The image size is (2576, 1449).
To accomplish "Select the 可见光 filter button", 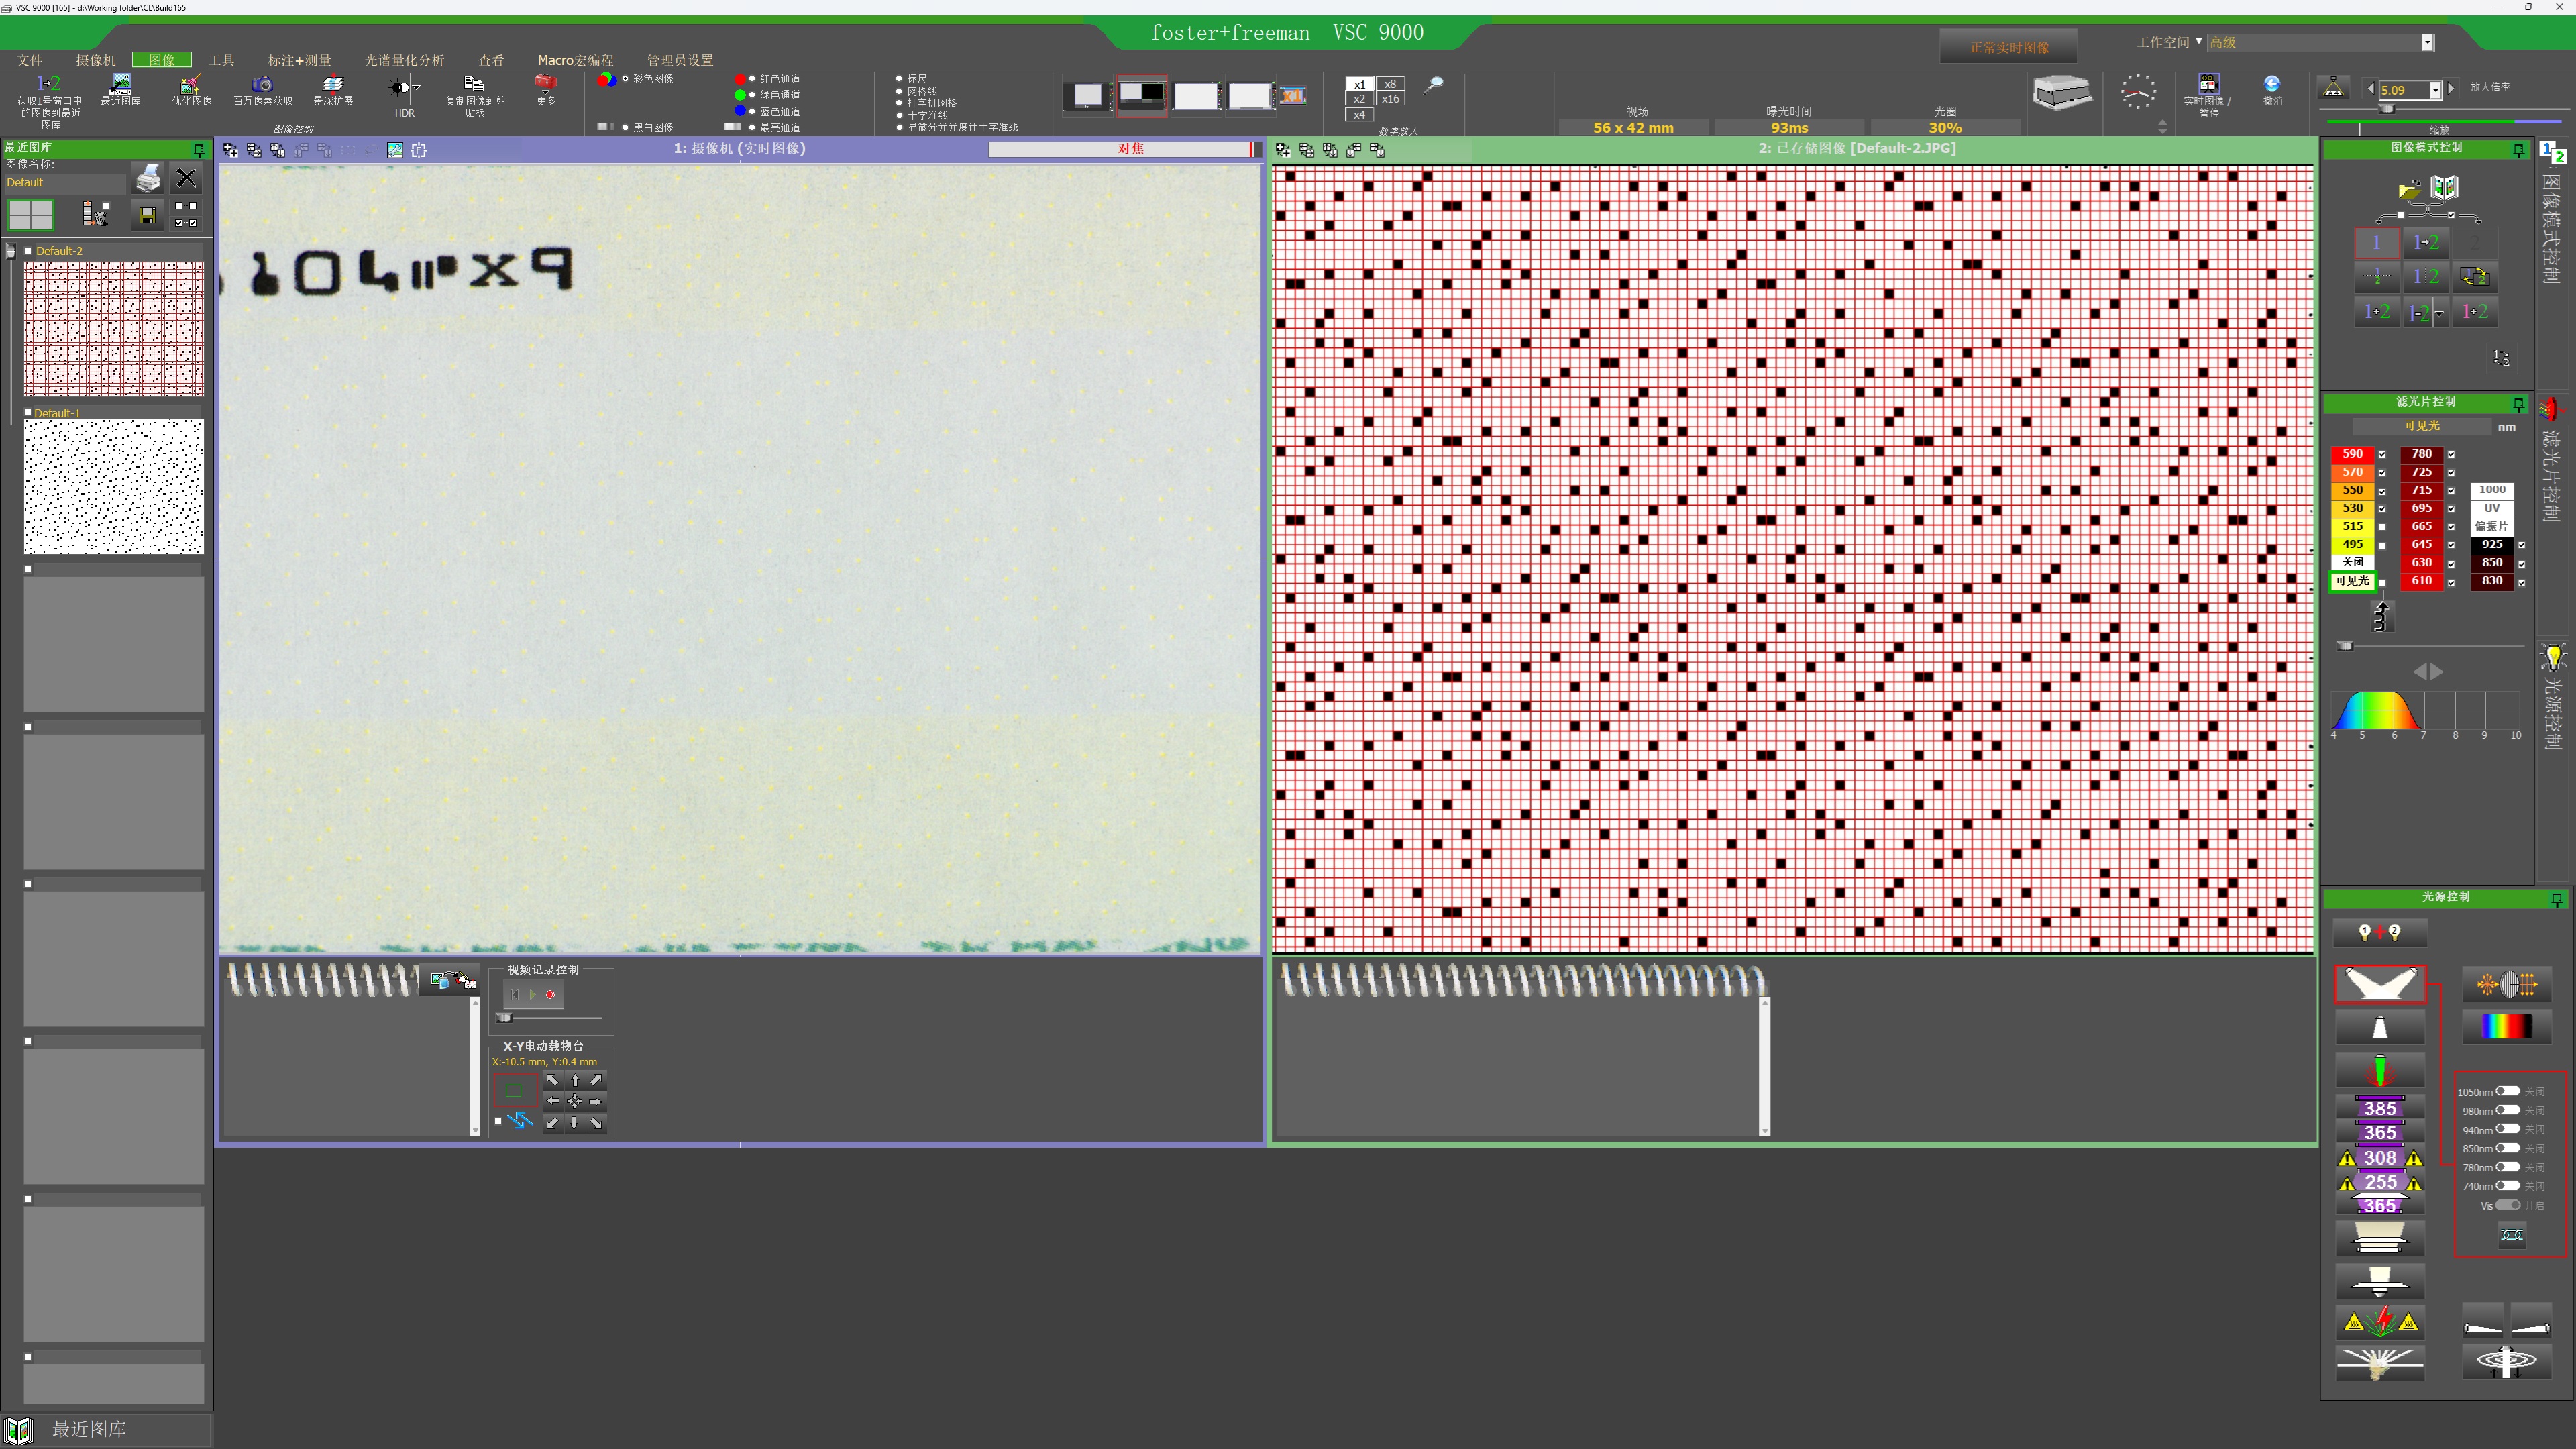I will click(2352, 581).
